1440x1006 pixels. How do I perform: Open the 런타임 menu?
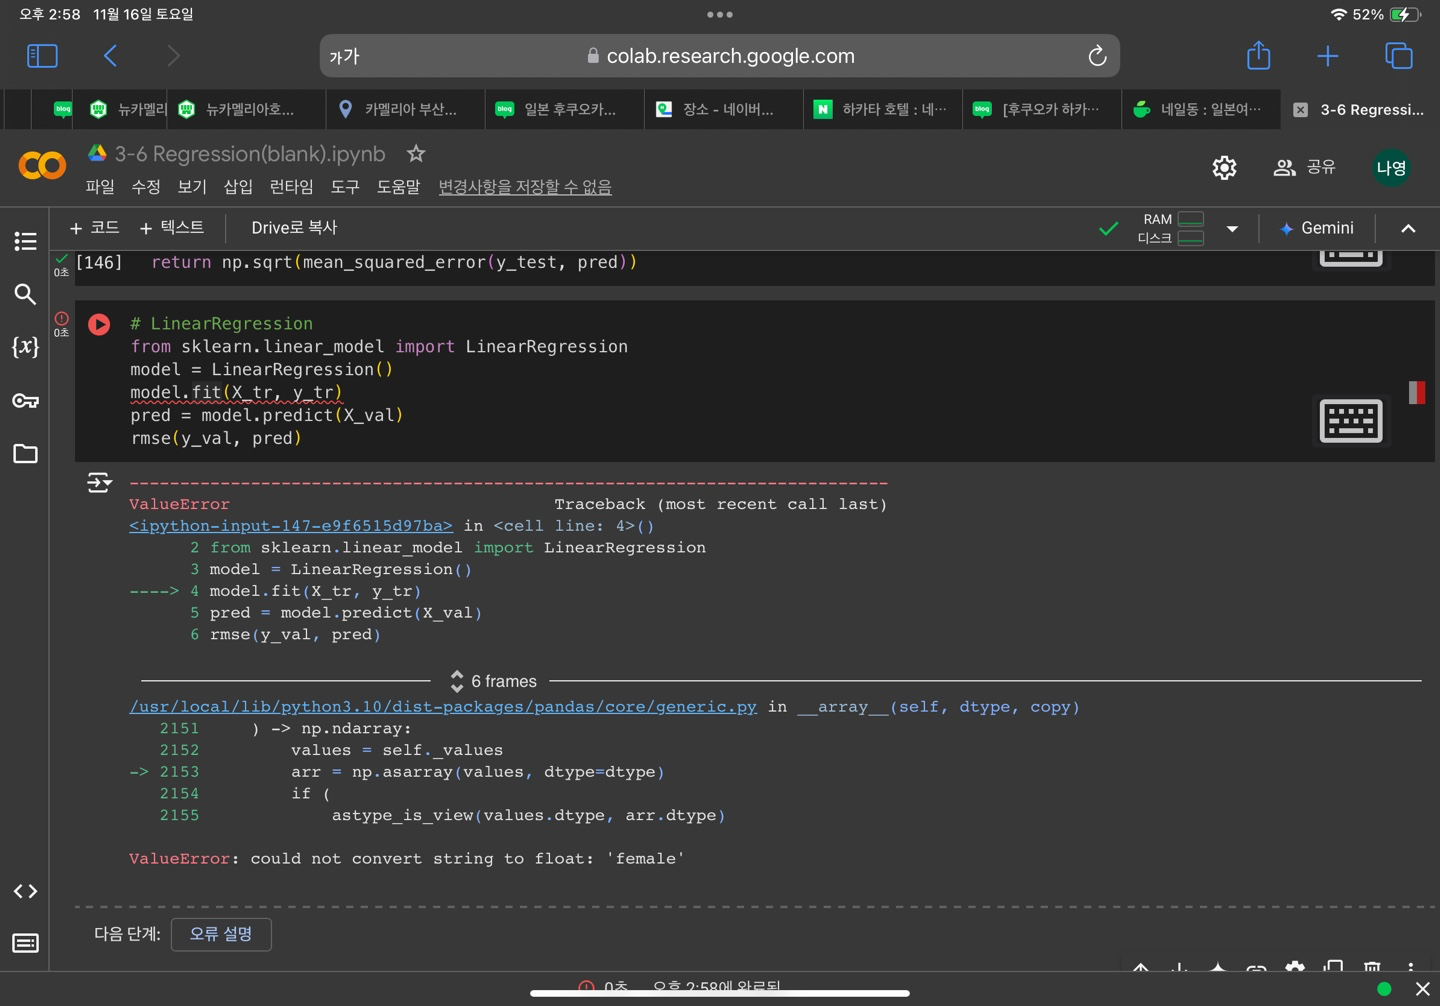click(291, 187)
